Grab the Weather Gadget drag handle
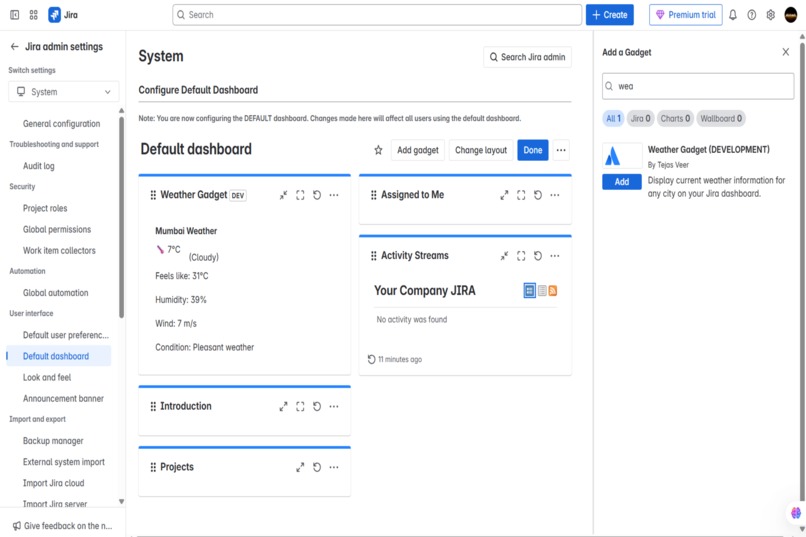Viewport: 806px width, 537px height. tap(153, 195)
